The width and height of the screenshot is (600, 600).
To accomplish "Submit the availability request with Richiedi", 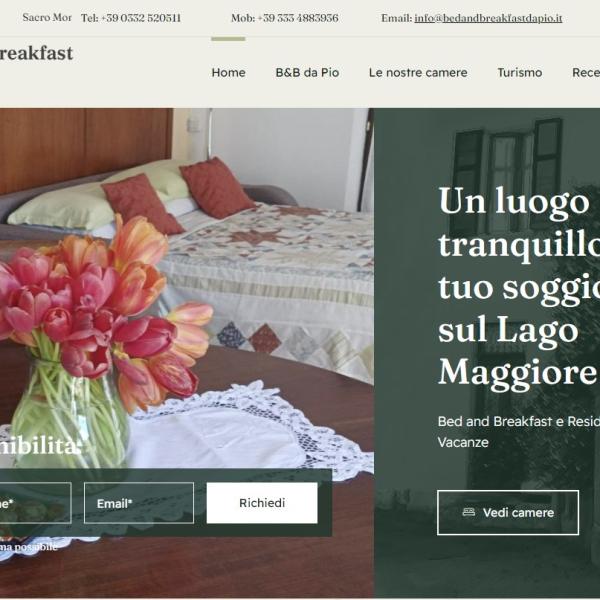I will pos(262,503).
